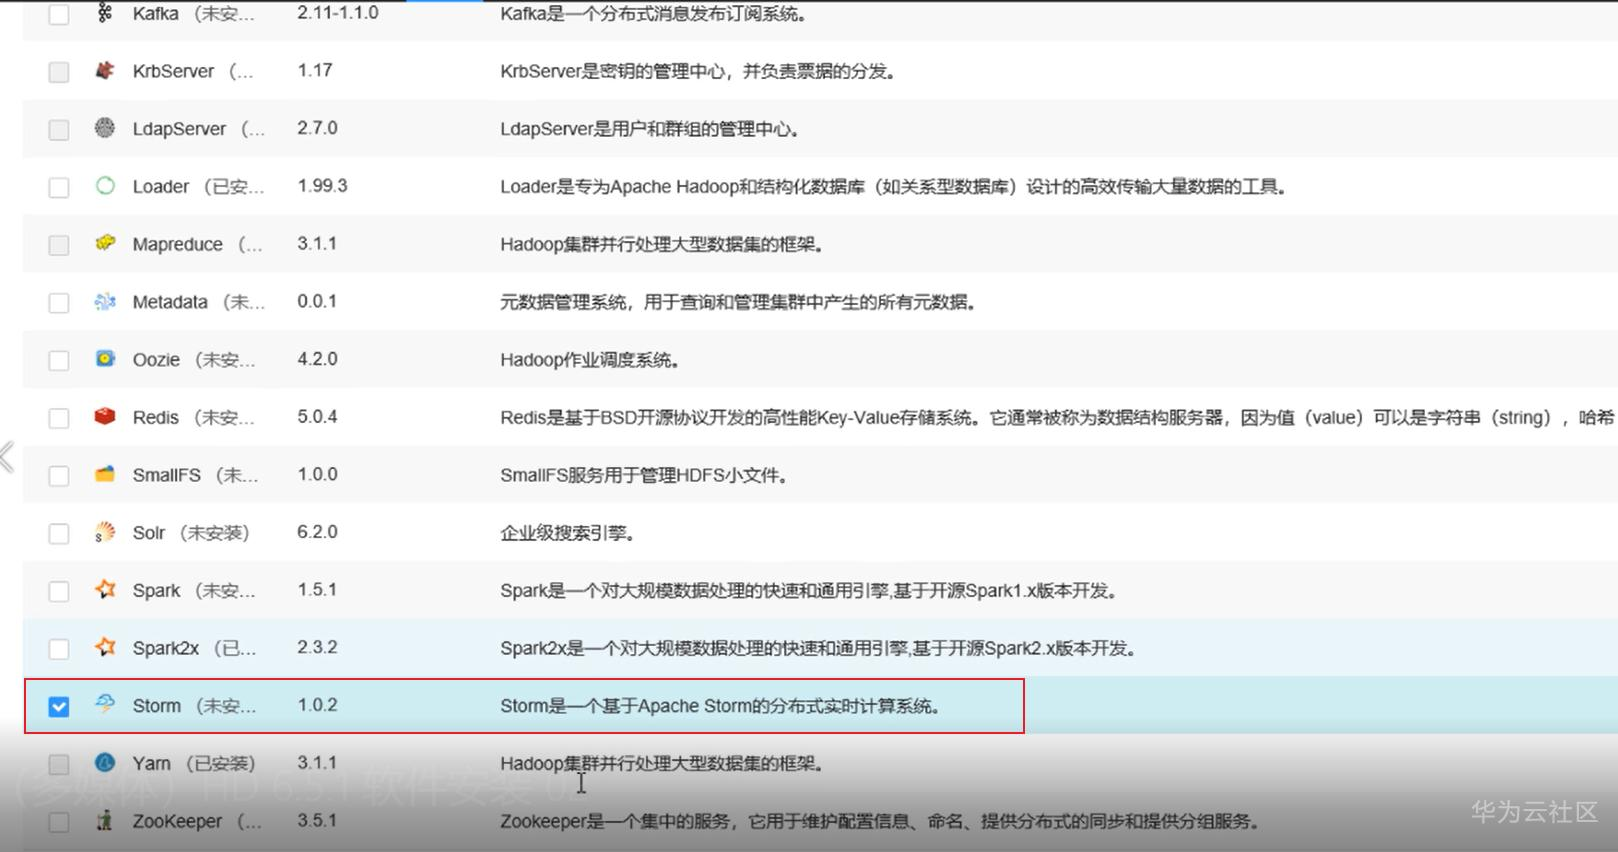Screen dimensions: 1618x852
Task: Click the red Redis icon
Action: point(105,416)
